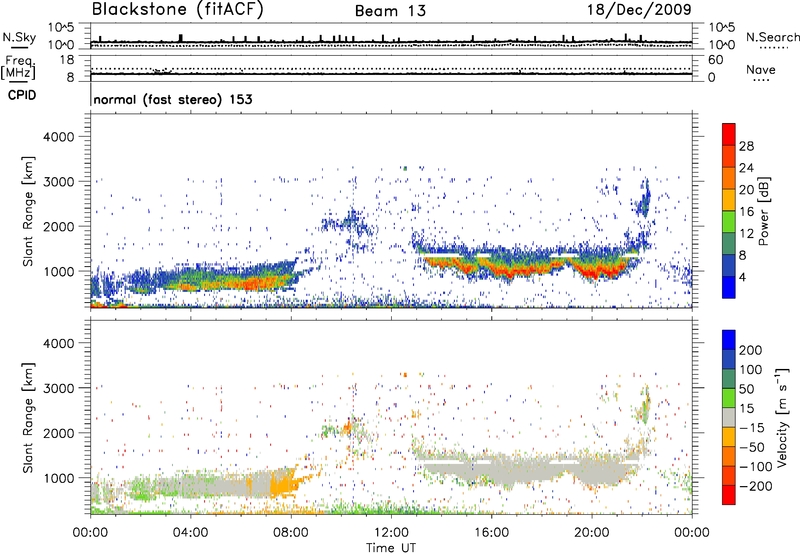Click the 'Beam 13' label
This screenshot has height=554, width=800.
coord(390,11)
